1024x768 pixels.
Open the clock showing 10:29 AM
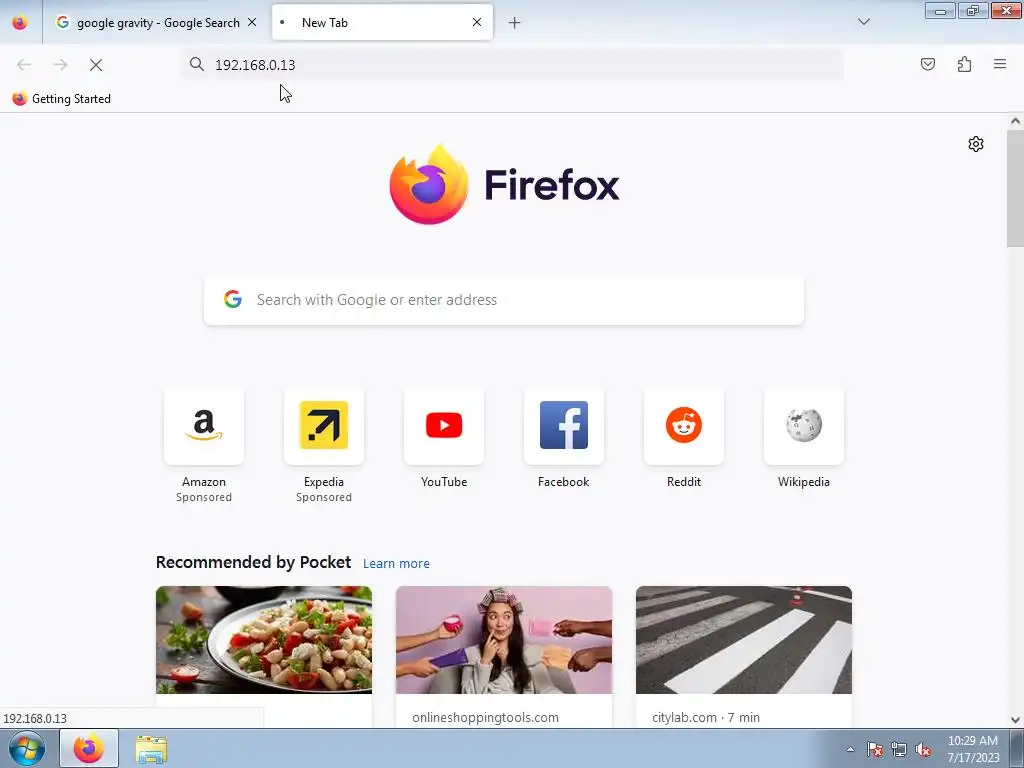point(973,749)
